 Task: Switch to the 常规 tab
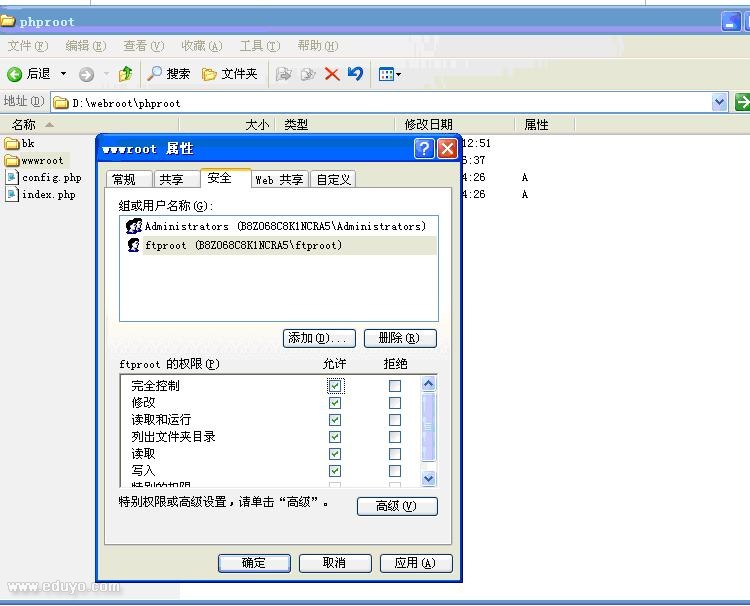(124, 180)
